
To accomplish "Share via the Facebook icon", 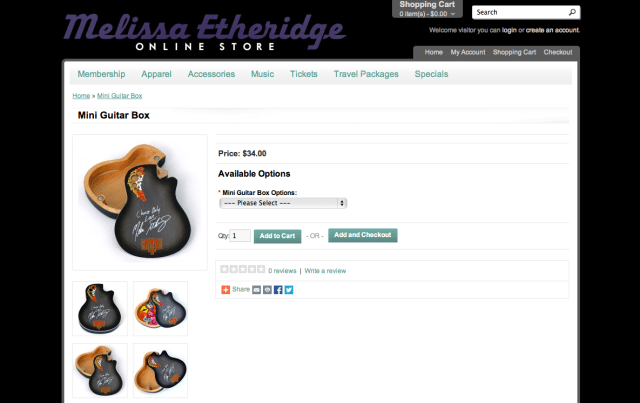I will (x=278, y=290).
